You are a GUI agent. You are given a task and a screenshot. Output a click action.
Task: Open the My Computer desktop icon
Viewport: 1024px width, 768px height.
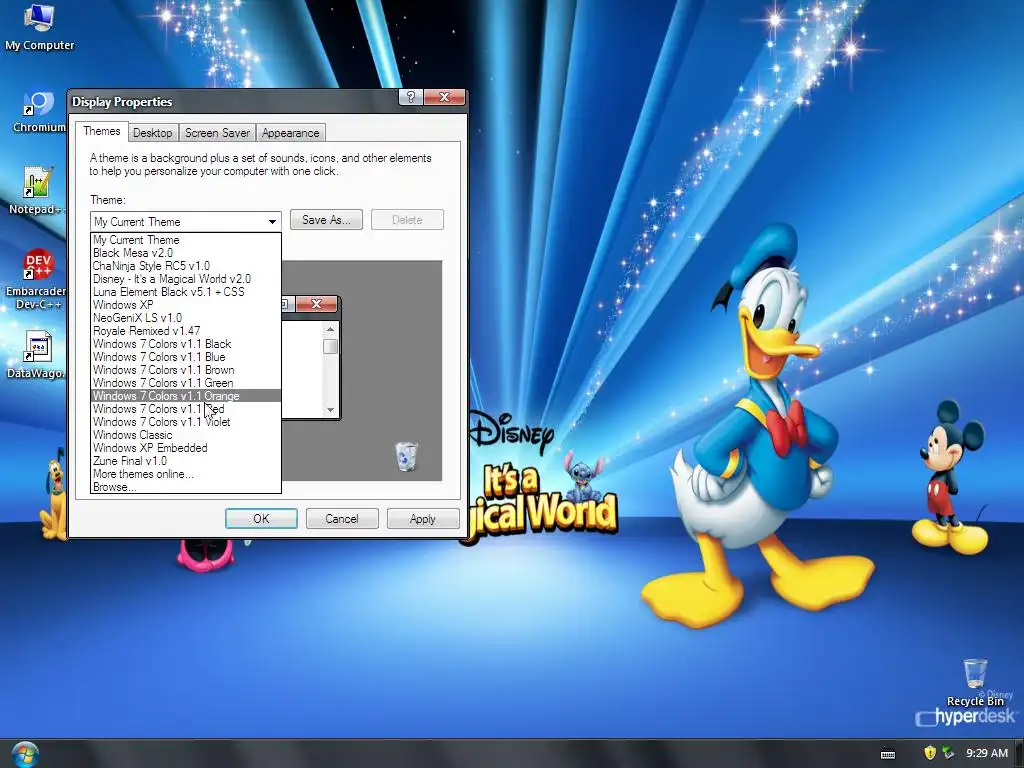point(39,27)
